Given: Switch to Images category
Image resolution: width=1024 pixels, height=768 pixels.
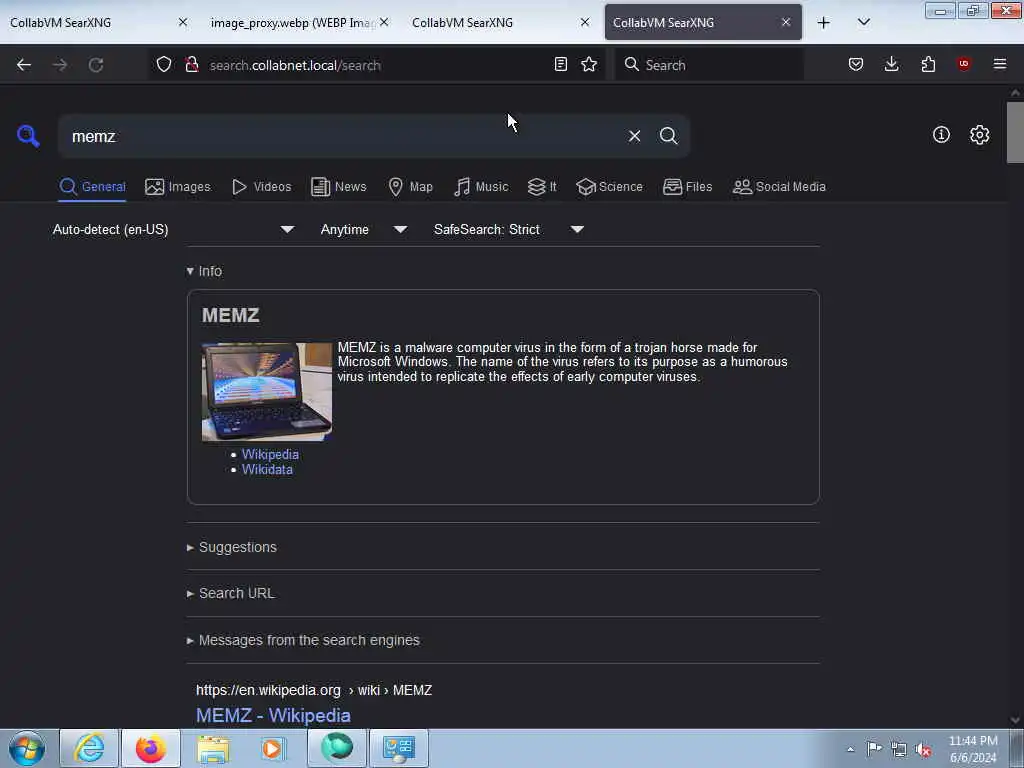Looking at the screenshot, I should pos(178,187).
